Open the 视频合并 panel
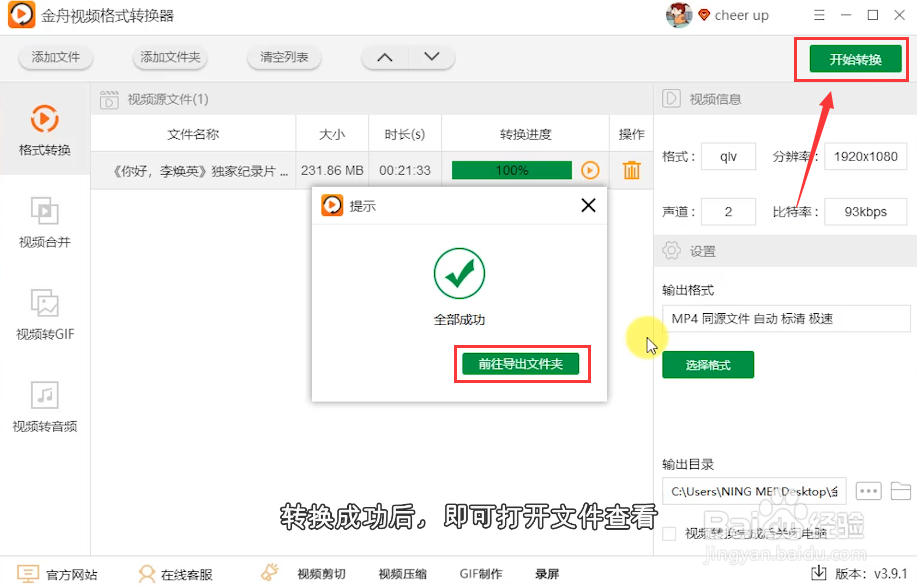 point(44,225)
